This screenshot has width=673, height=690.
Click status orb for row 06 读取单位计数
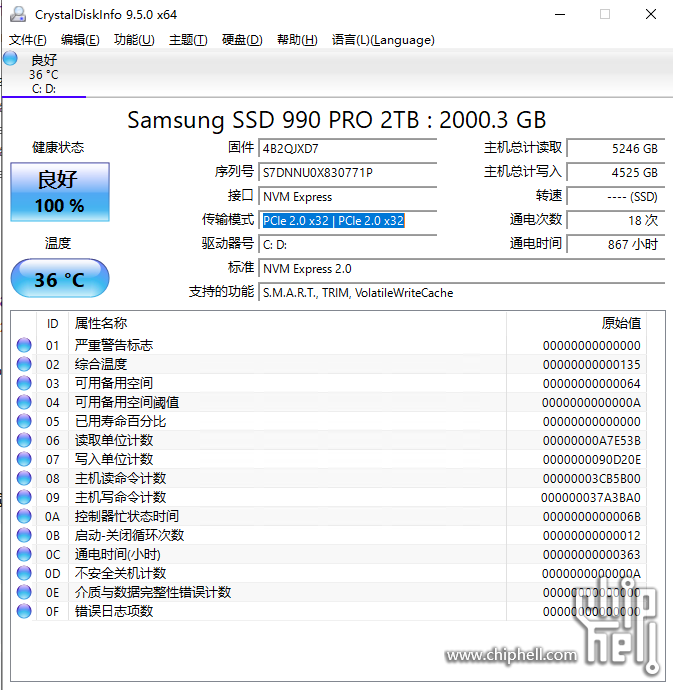[x=24, y=440]
